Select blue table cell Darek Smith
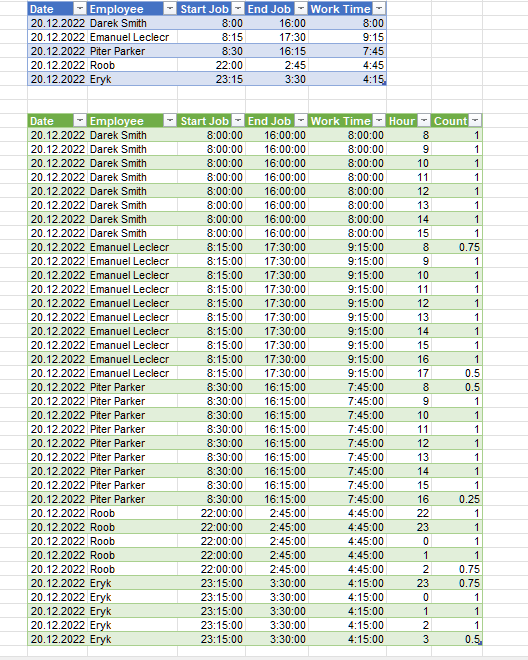528x660 pixels. click(132, 23)
